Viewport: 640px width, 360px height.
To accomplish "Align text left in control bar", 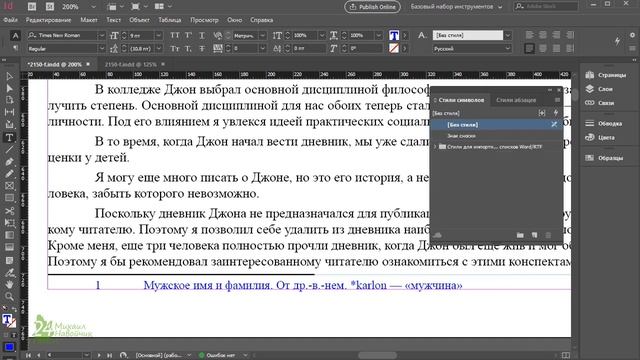I will [x=529, y=36].
